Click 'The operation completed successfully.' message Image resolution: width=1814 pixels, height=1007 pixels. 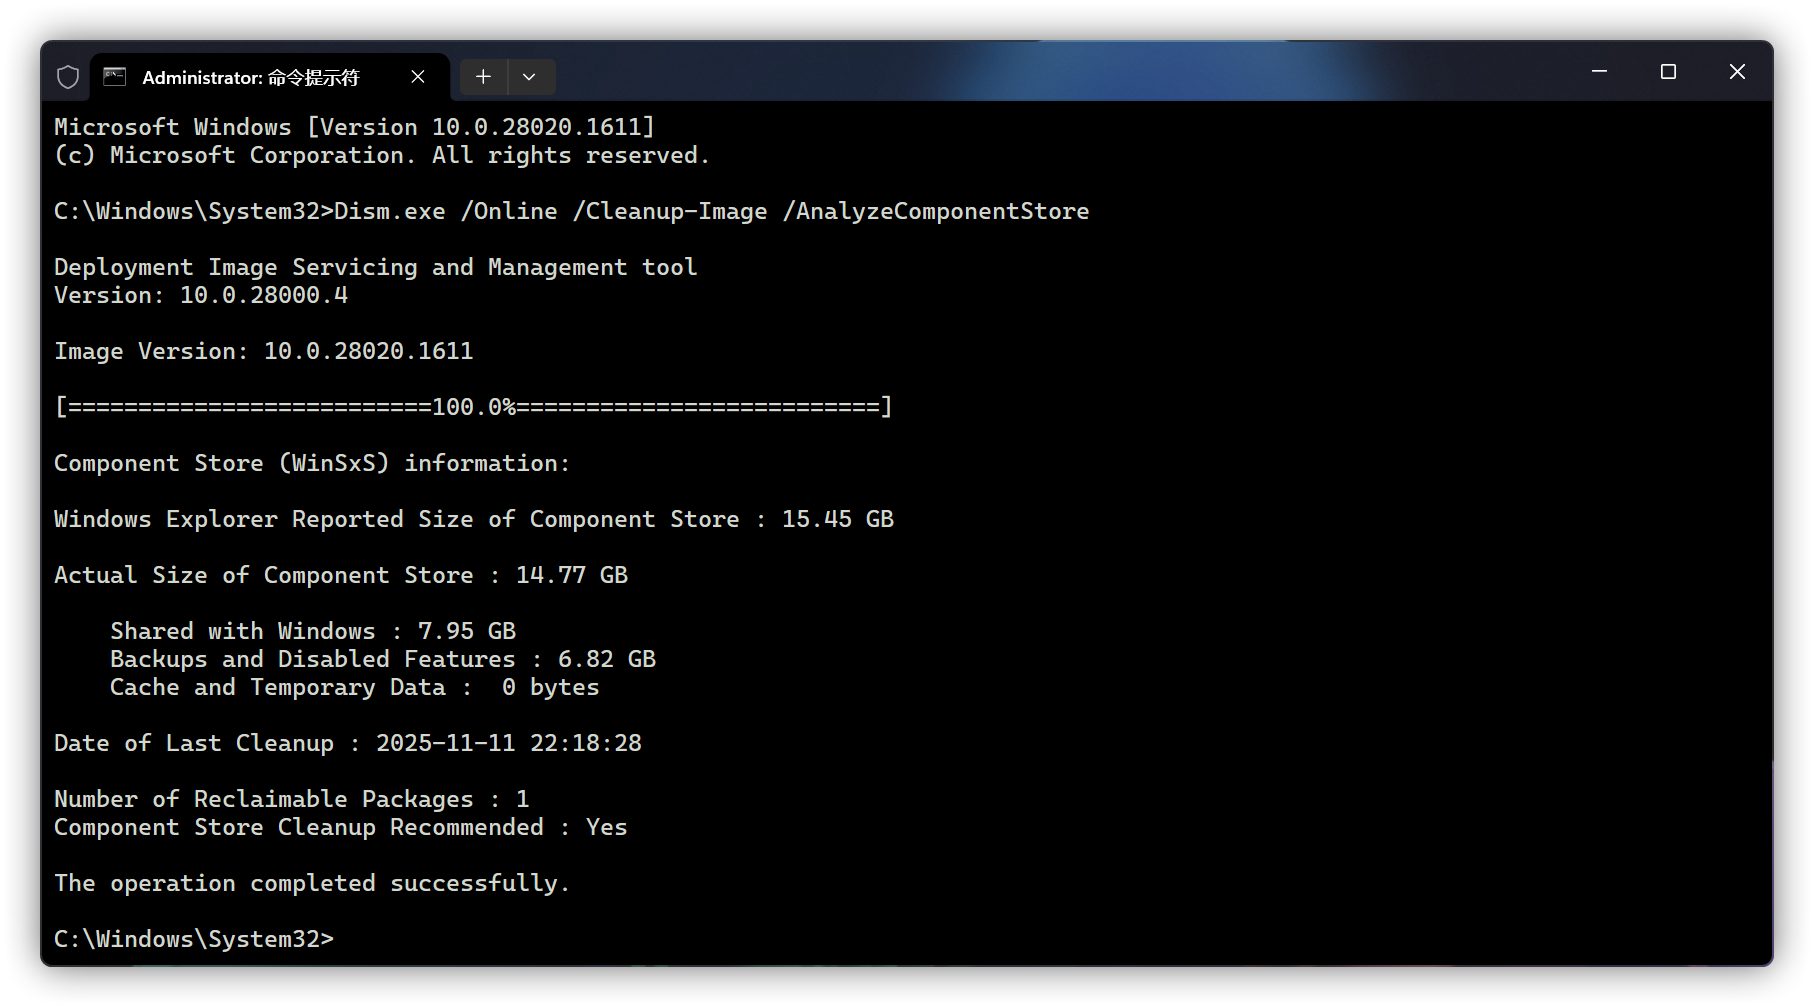point(312,883)
